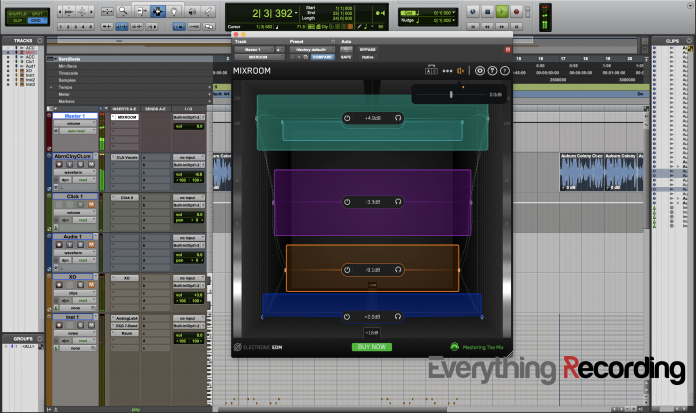Click the SAFE automation button
This screenshot has height=413, width=696.
coord(346,57)
